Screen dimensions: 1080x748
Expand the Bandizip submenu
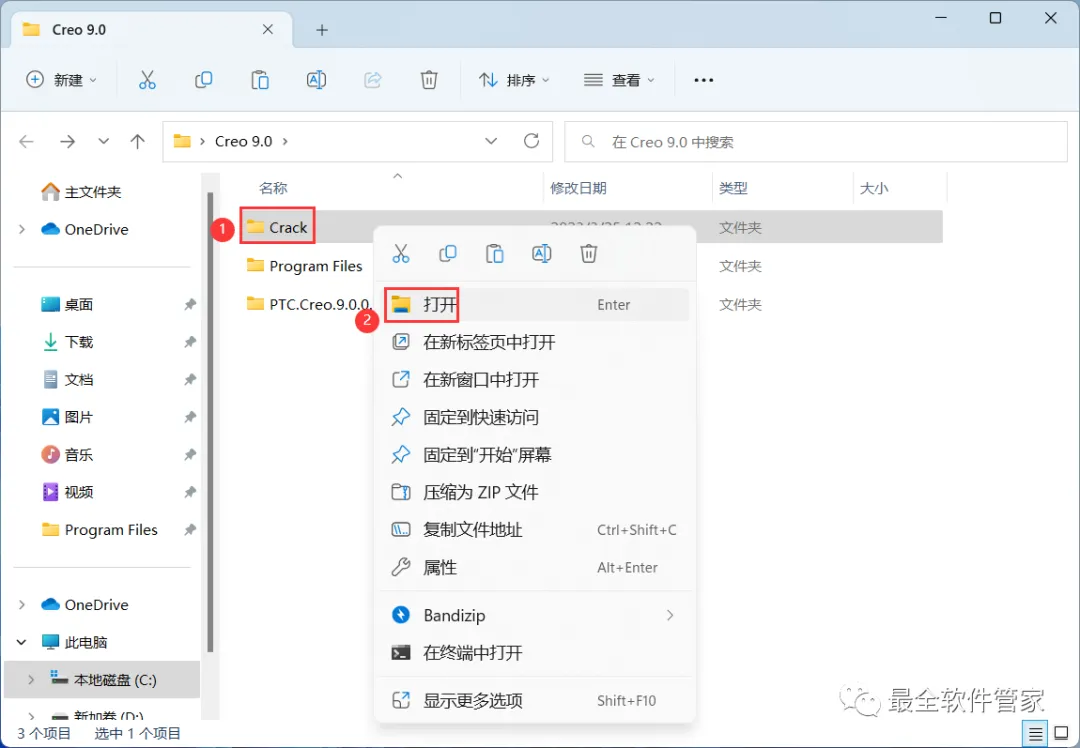669,615
